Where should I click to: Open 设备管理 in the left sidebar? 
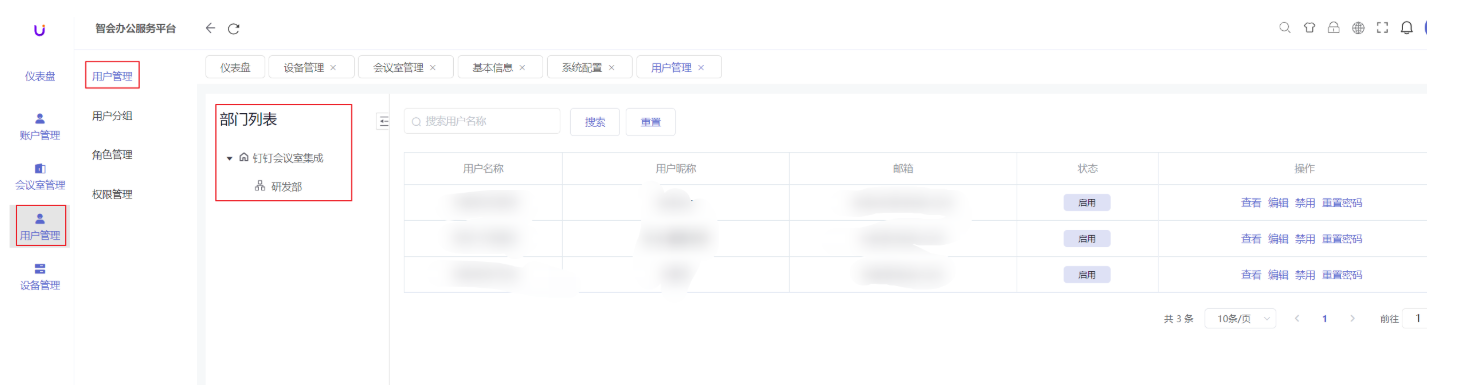40,277
